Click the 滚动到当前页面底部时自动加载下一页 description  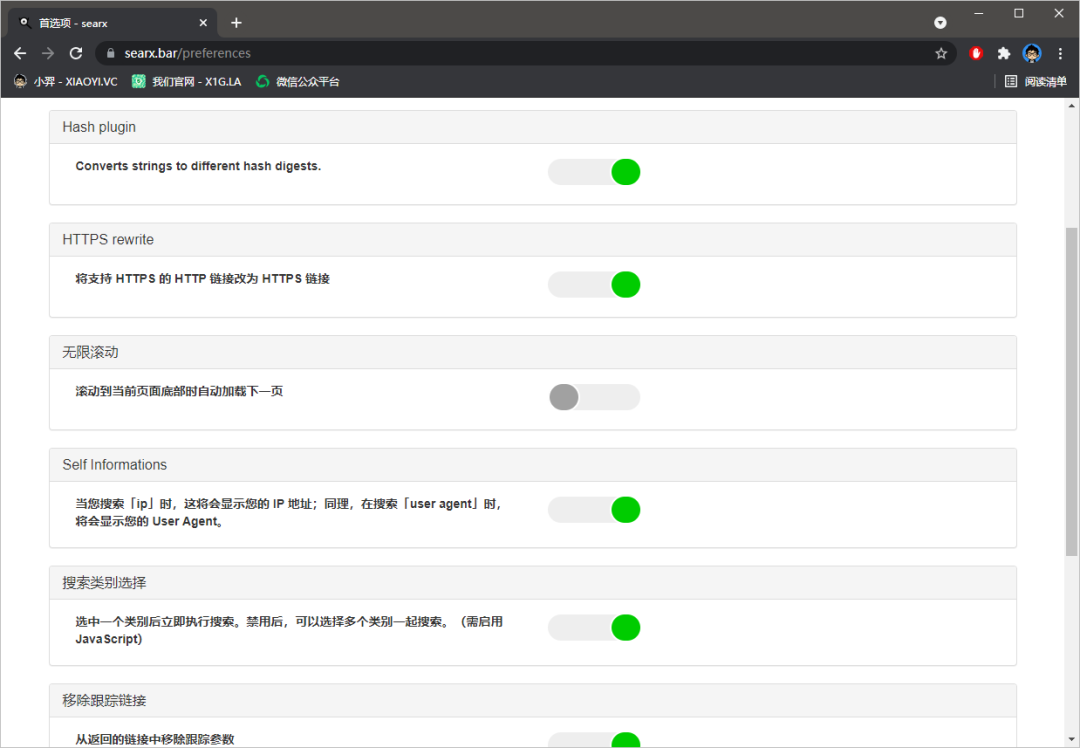179,391
